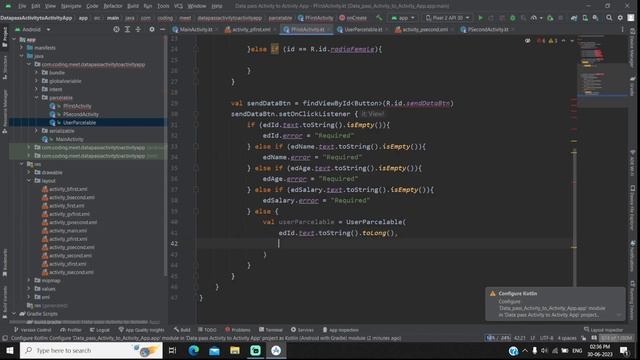Open the Build tool window
Screen dimensions: 640x360
[x=182, y=330]
